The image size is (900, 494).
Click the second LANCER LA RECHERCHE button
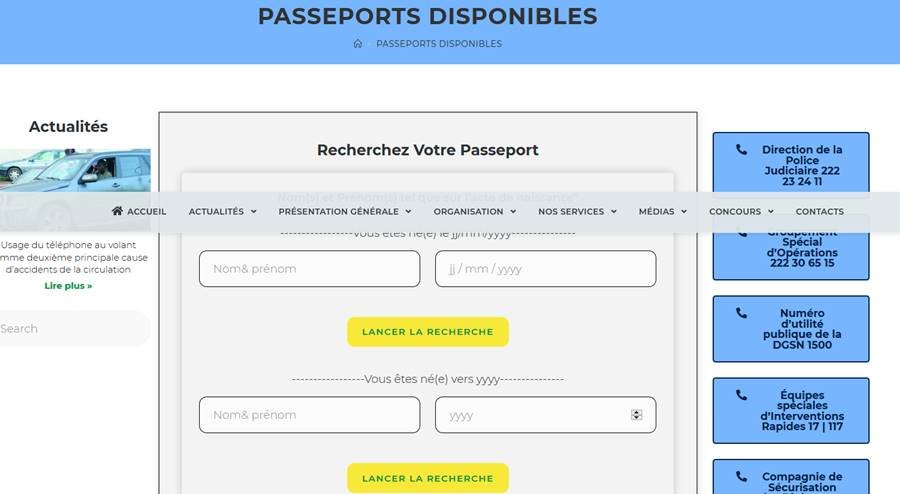(428, 478)
